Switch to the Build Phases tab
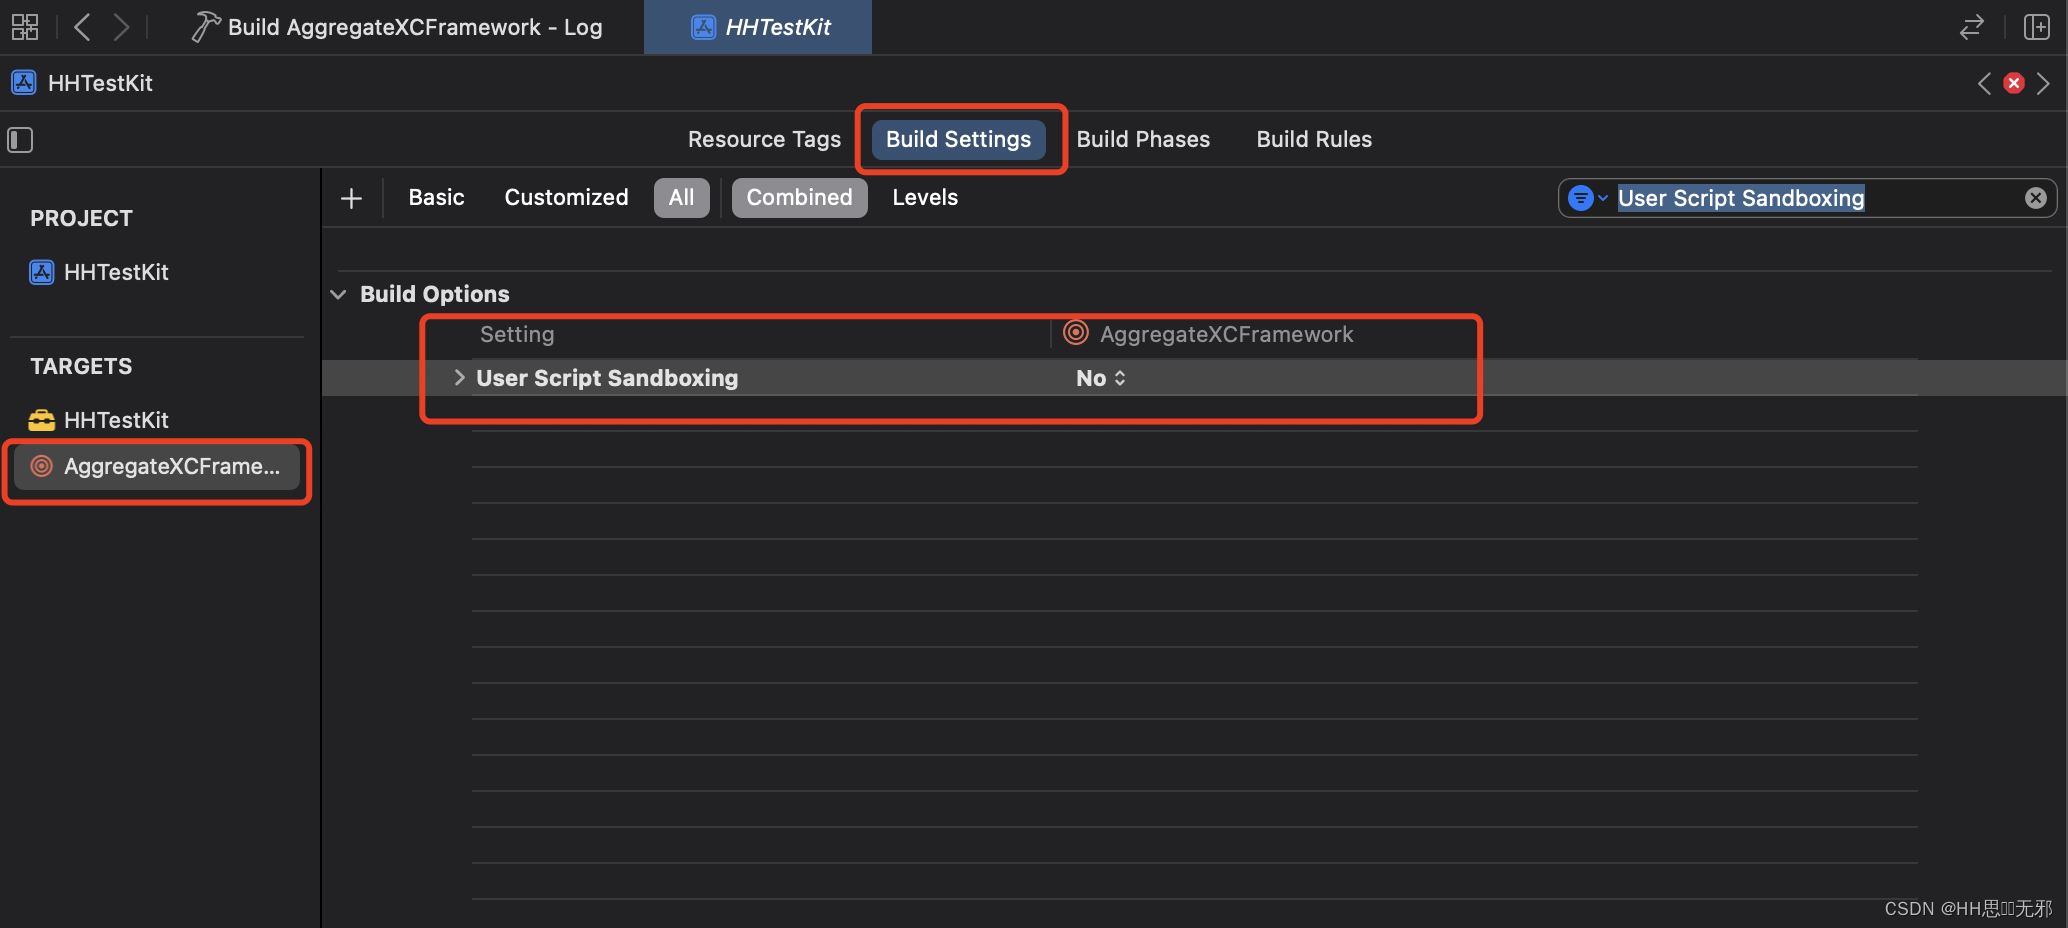The image size is (2068, 928). click(x=1143, y=139)
